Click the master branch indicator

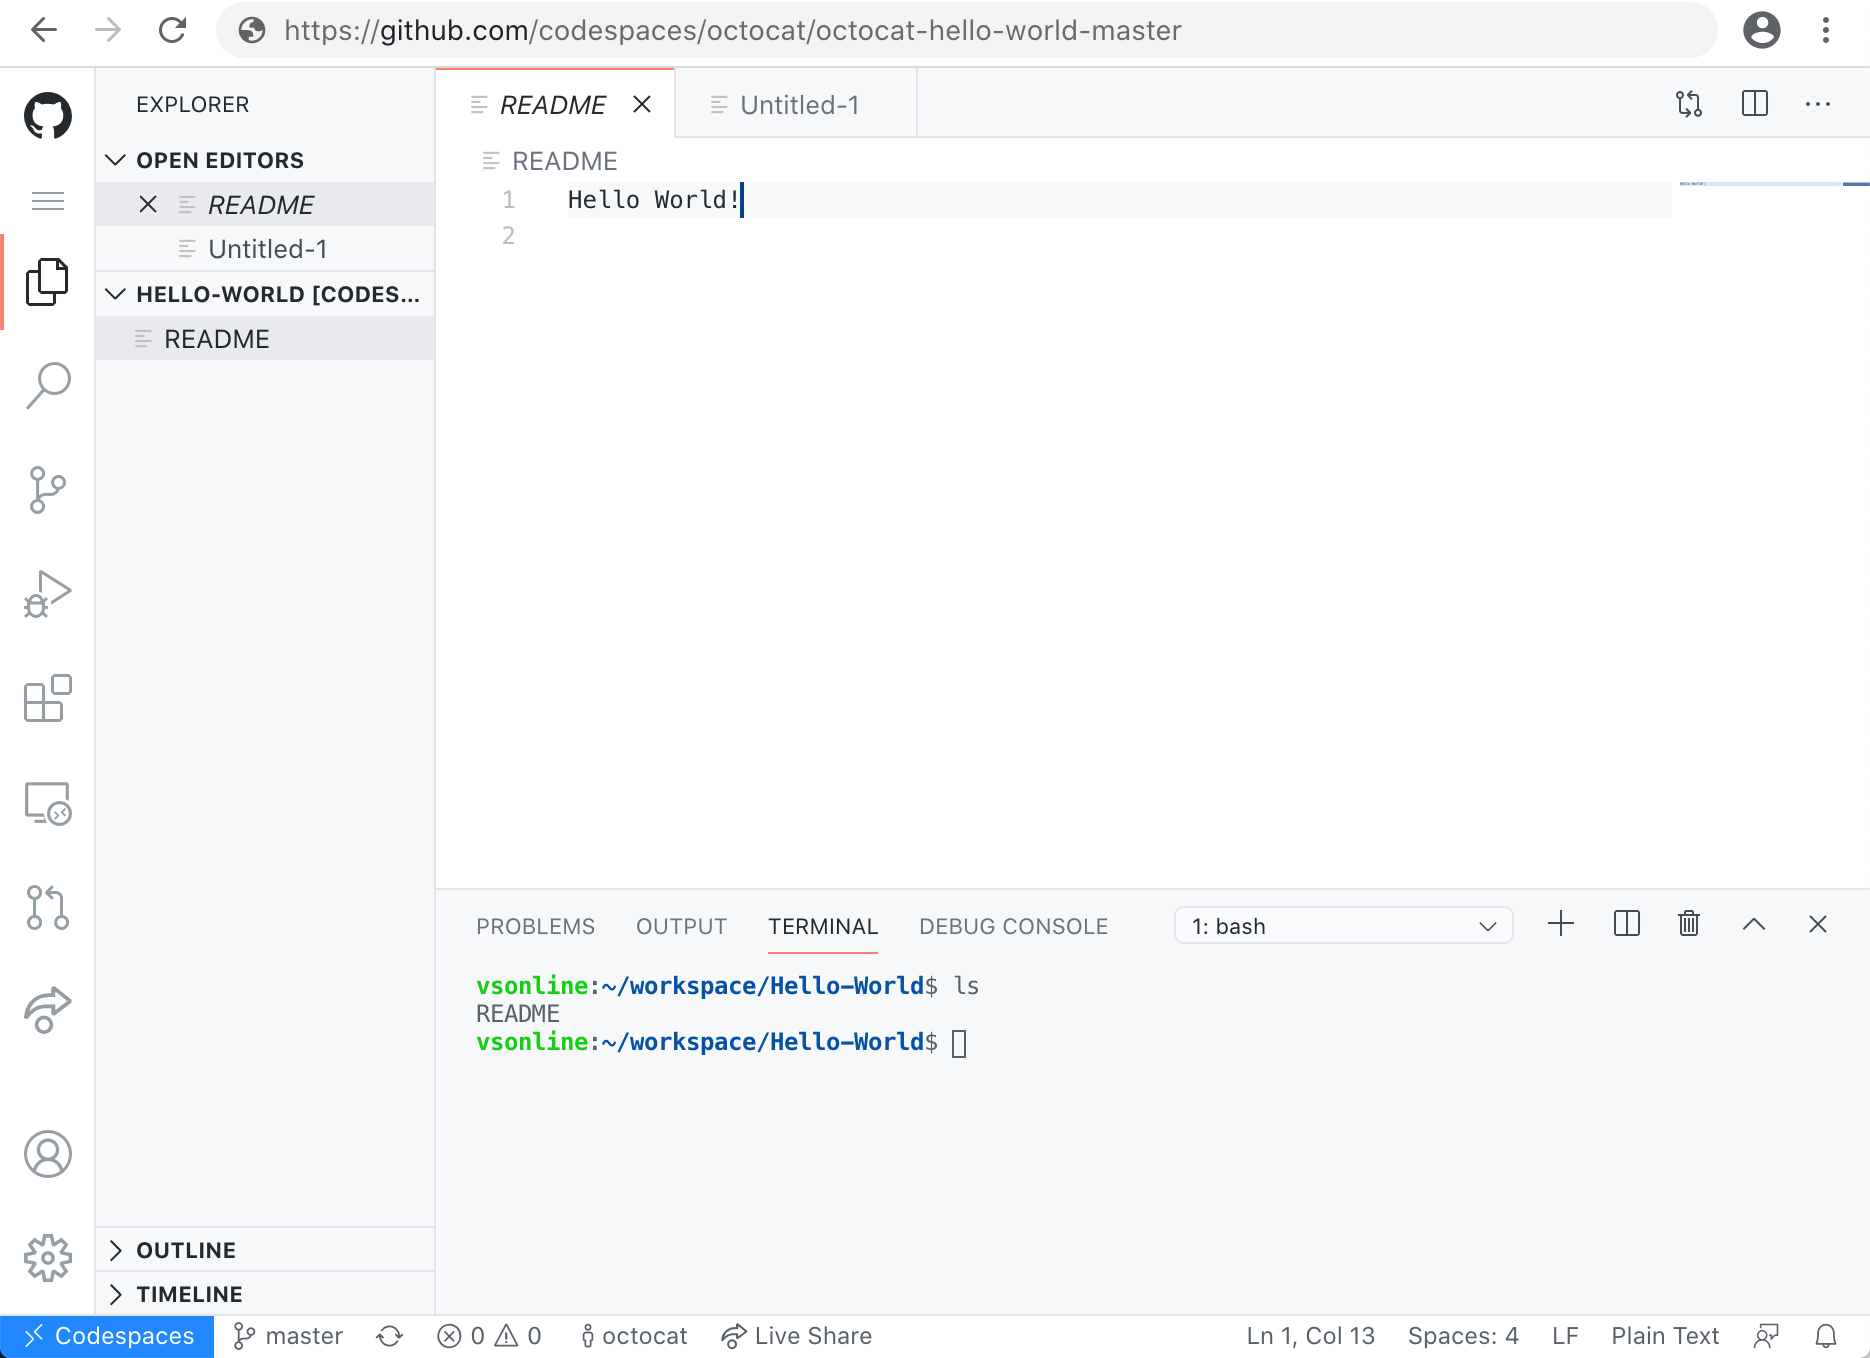tap(287, 1335)
